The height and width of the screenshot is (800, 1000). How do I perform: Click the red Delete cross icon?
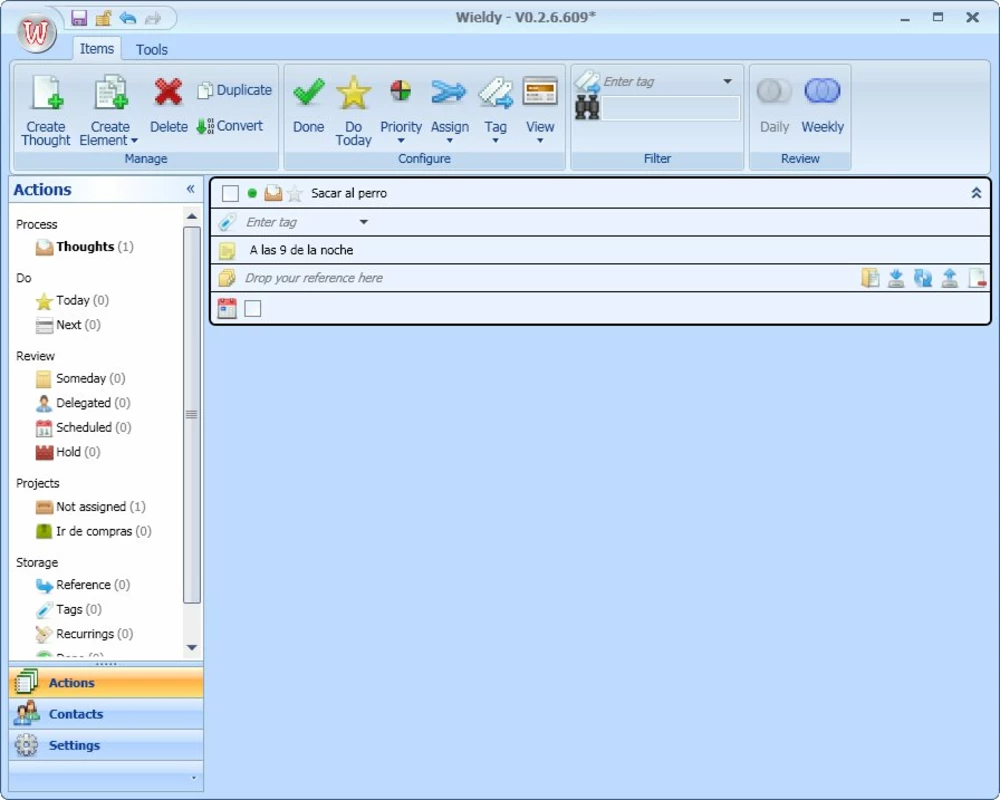coord(168,92)
